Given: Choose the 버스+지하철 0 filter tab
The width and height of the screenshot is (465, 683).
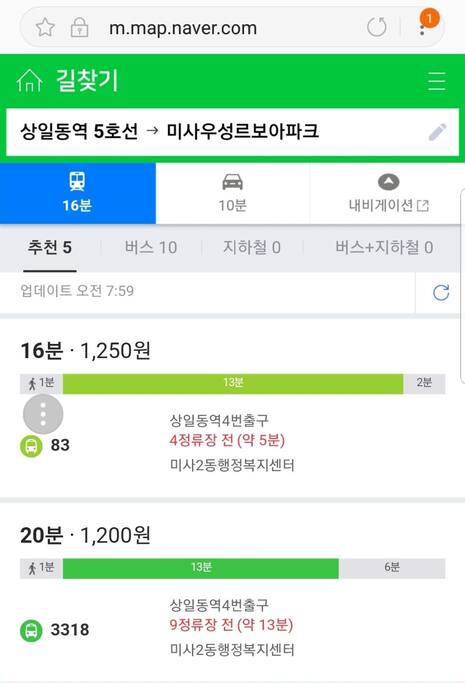Looking at the screenshot, I should [x=384, y=248].
